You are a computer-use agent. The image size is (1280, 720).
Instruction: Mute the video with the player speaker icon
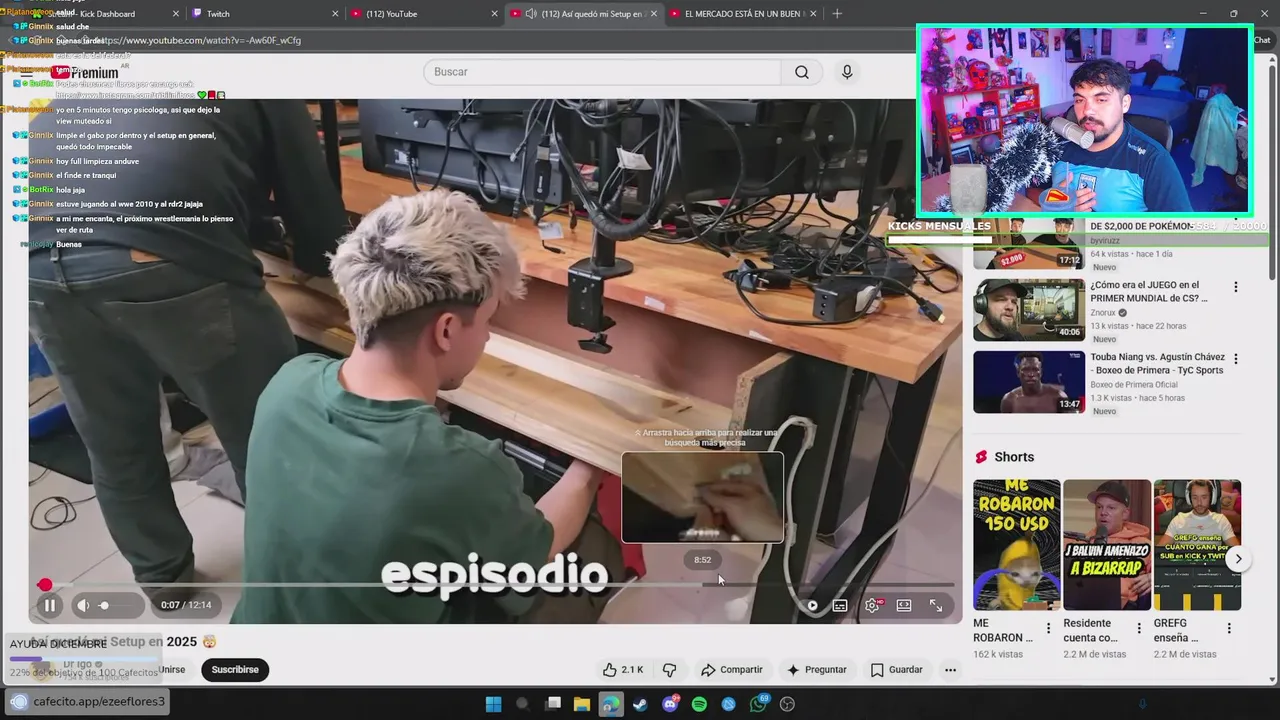84,605
